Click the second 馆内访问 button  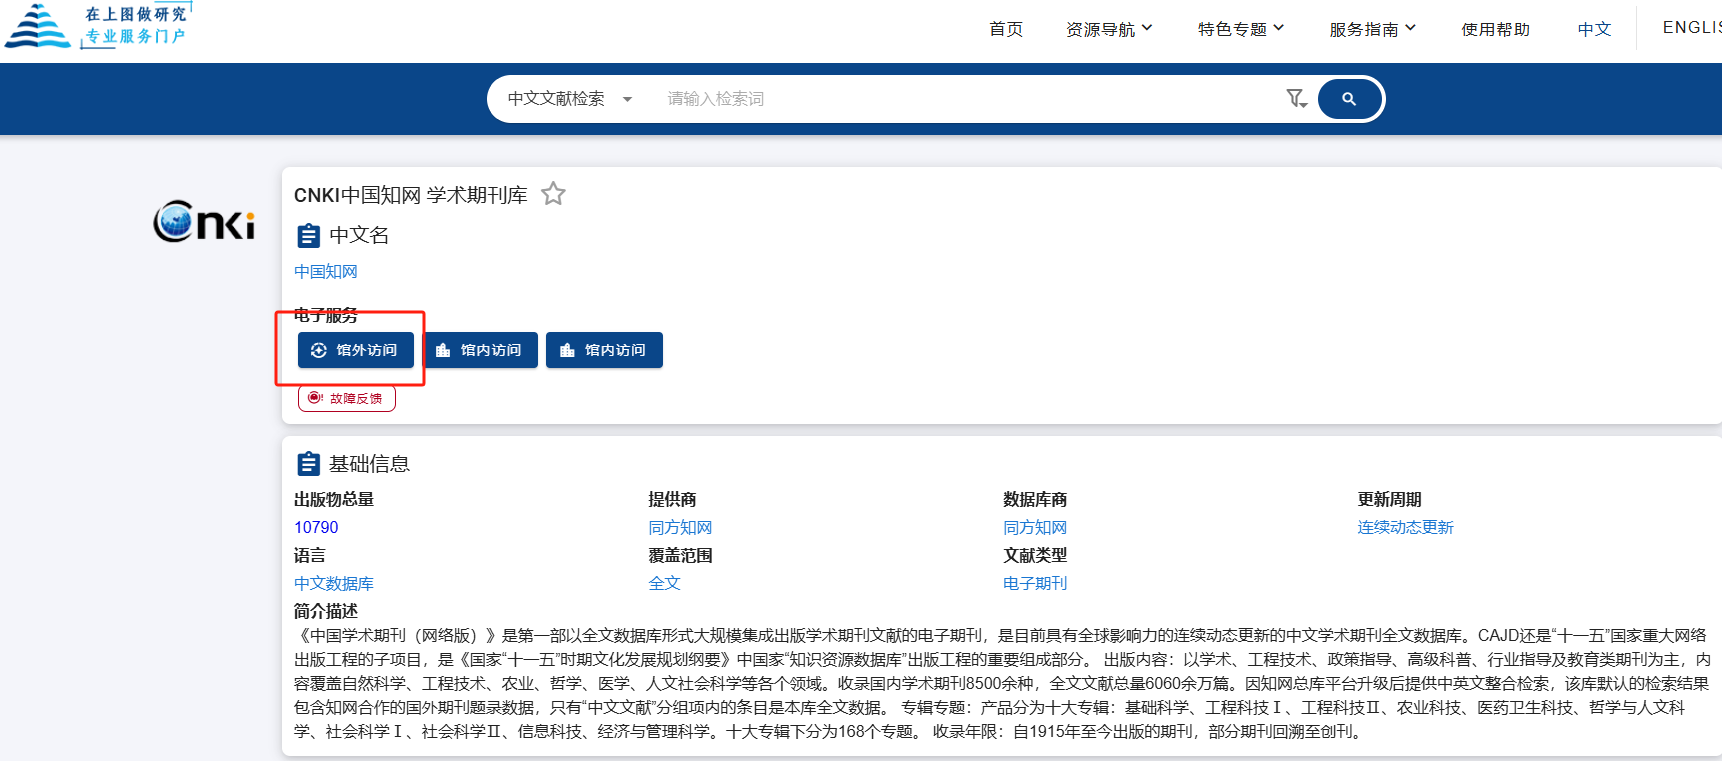(604, 350)
